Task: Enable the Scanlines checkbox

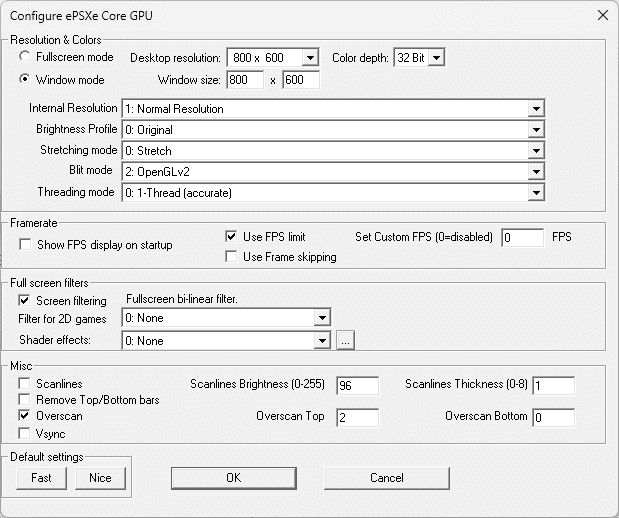Action: pyautogui.click(x=24, y=383)
